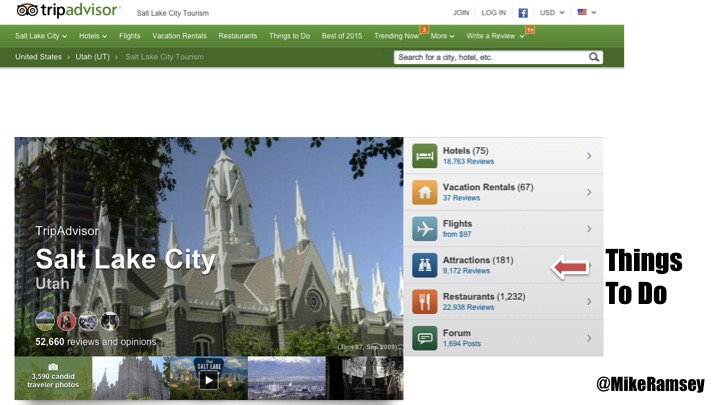This screenshot has width=720, height=405.
Task: Click the chevron on the Restaurants row
Action: pyautogui.click(x=589, y=302)
